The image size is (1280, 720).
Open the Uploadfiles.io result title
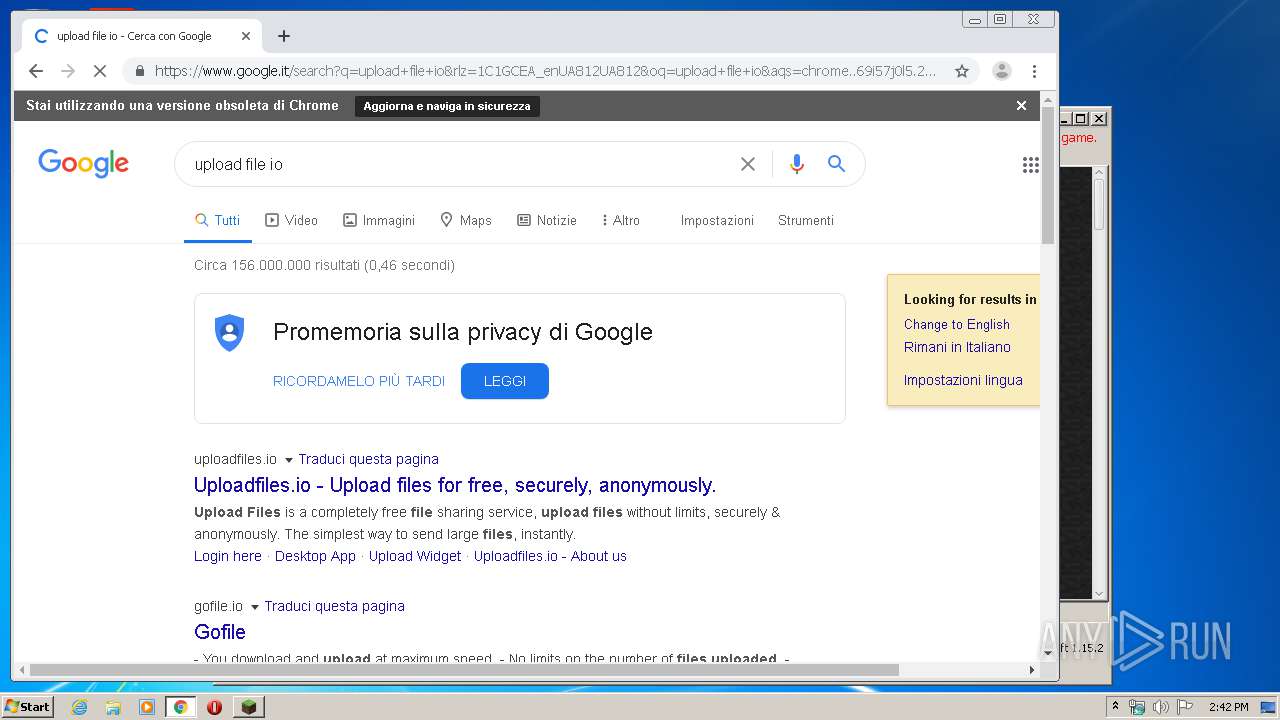click(455, 485)
